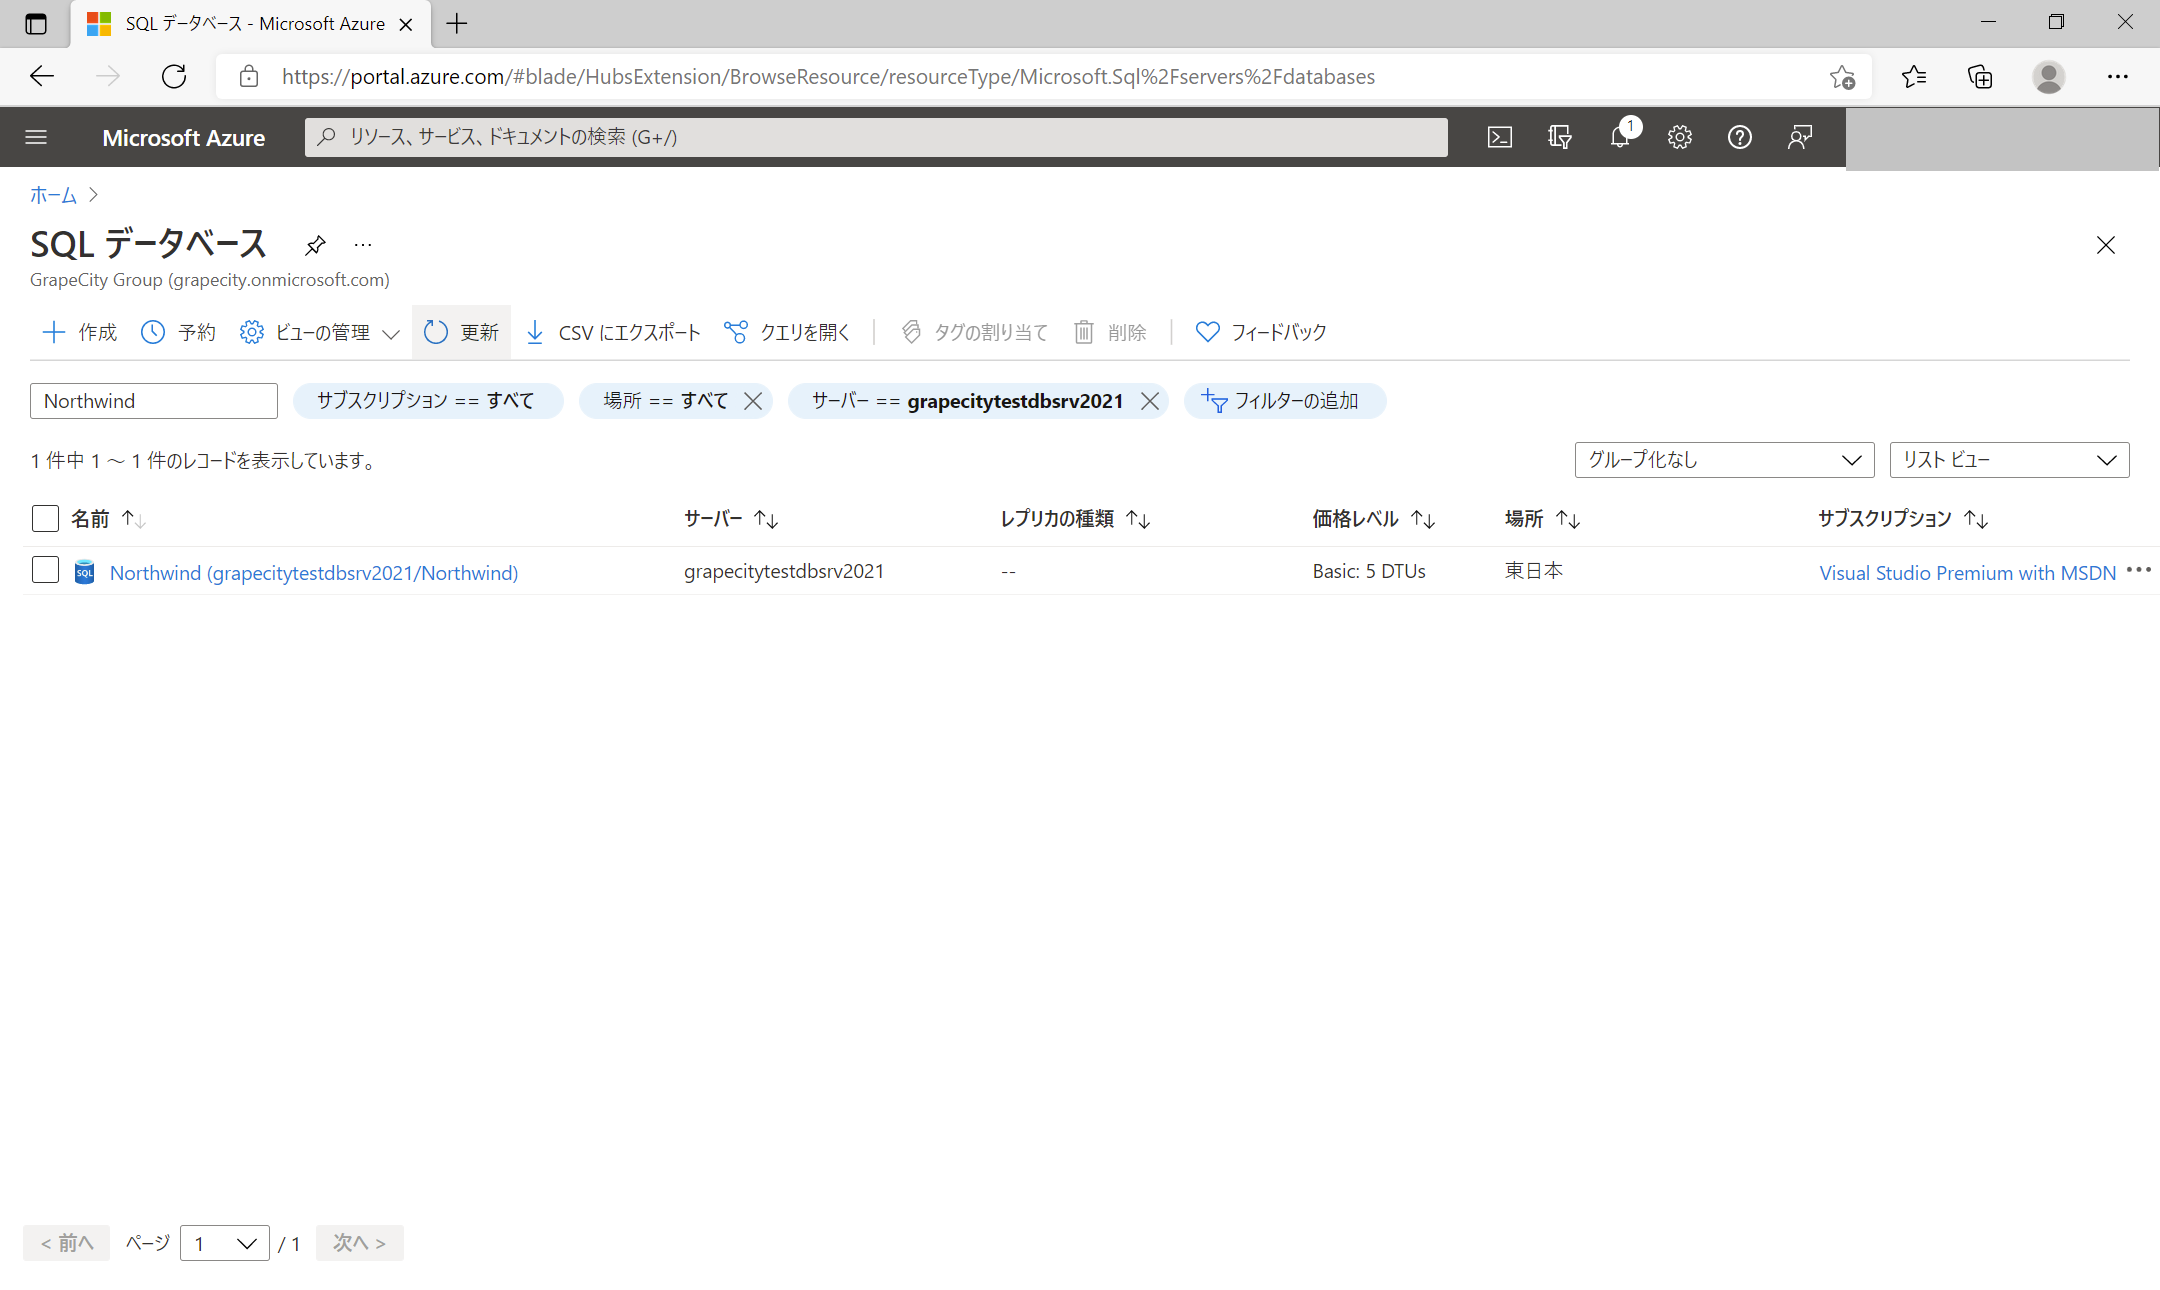
Task: Export the list to CSV
Action: coord(613,332)
